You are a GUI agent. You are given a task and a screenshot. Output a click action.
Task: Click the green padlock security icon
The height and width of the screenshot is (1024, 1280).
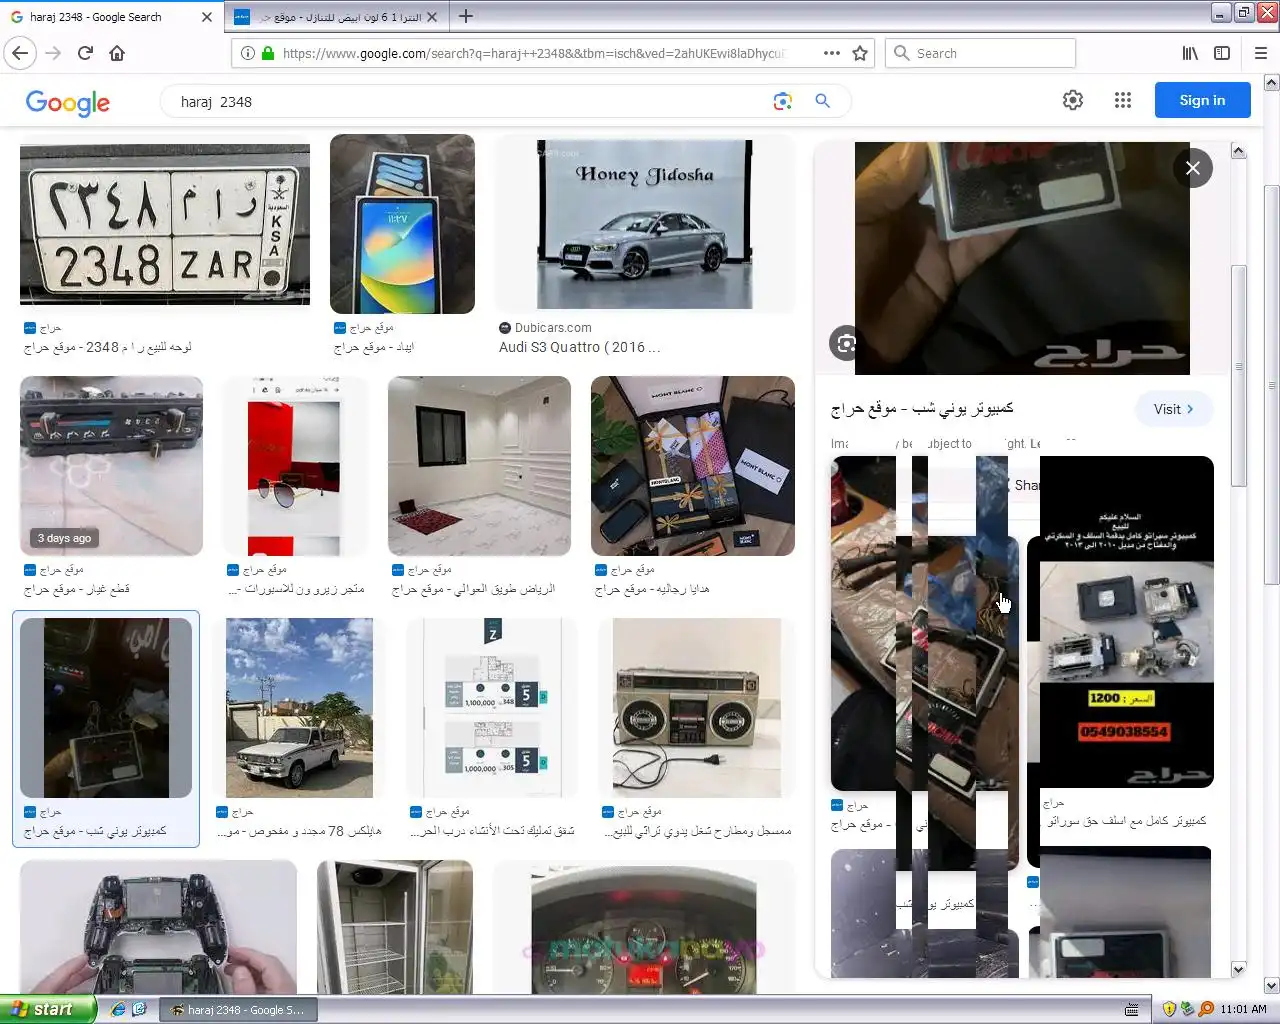(x=267, y=53)
